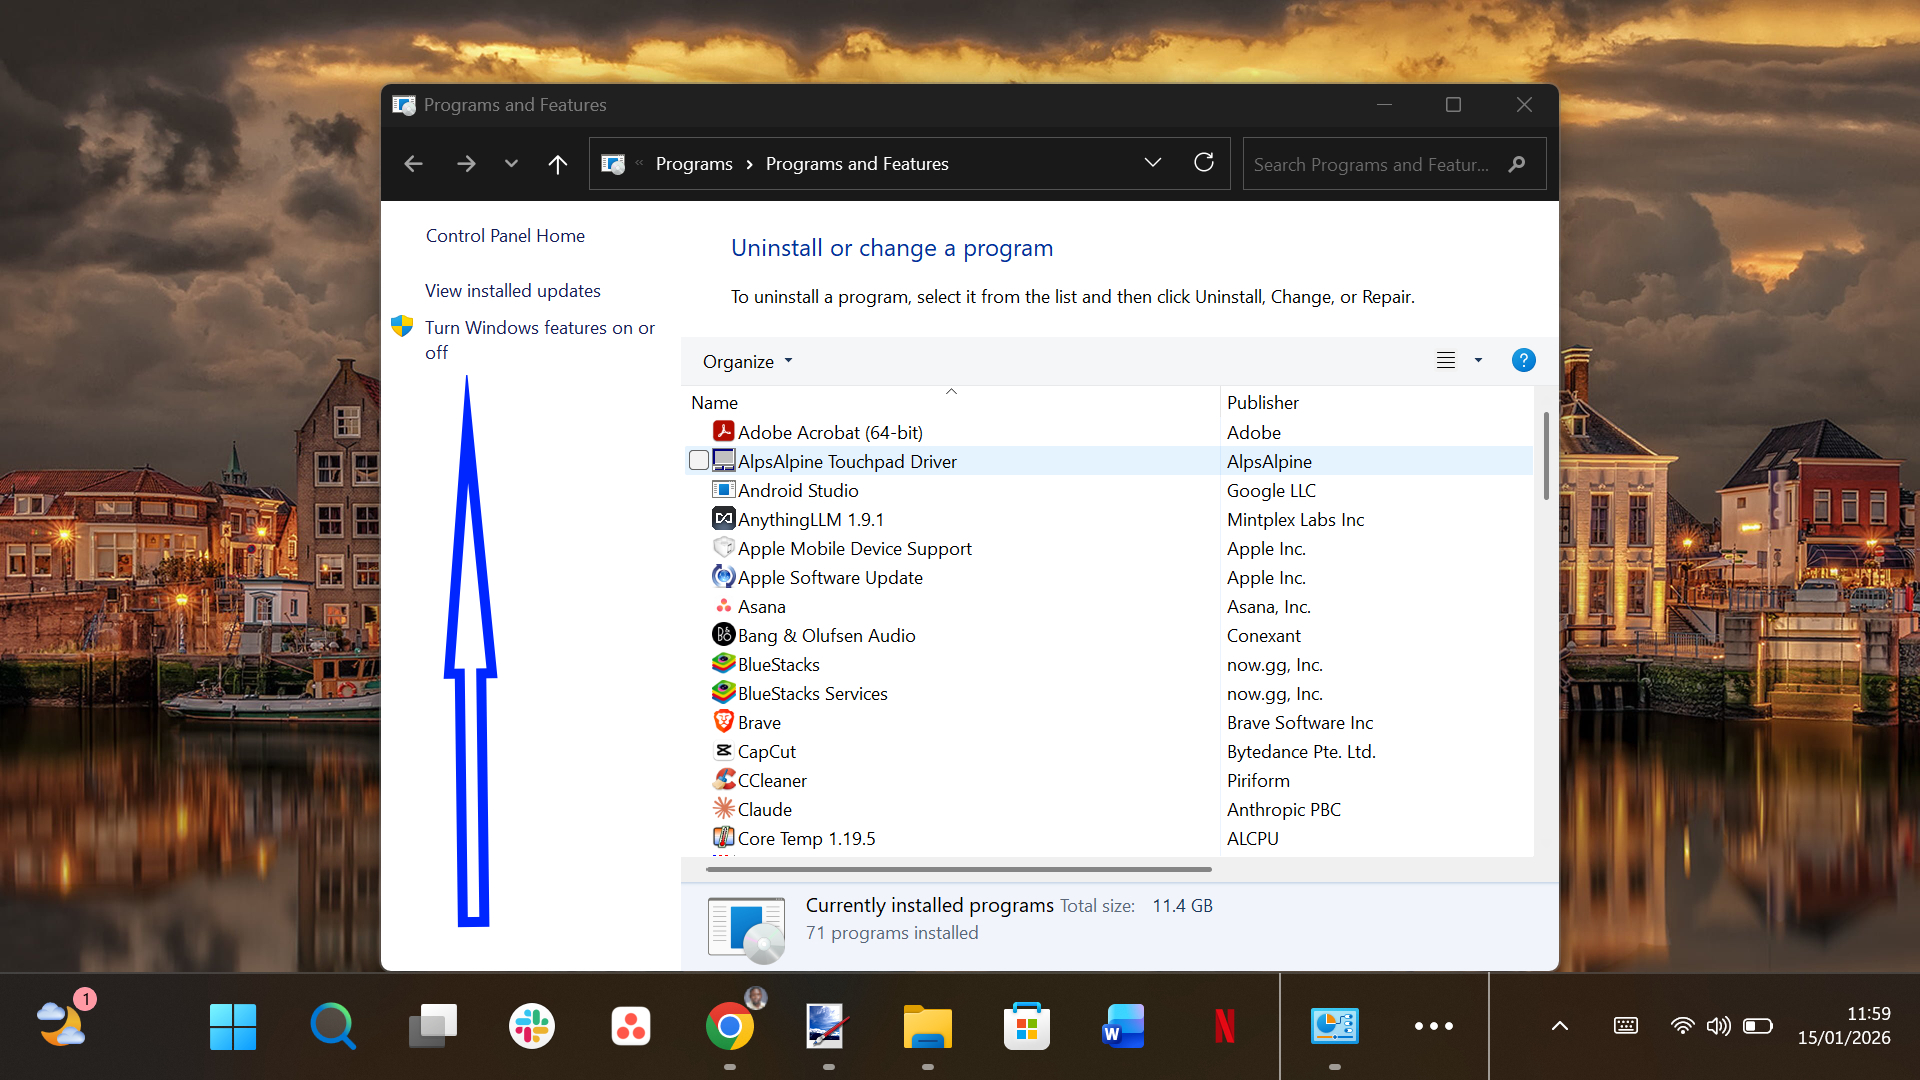Select CapCut in the program list
Image resolution: width=1920 pixels, height=1080 pixels.
[x=766, y=751]
